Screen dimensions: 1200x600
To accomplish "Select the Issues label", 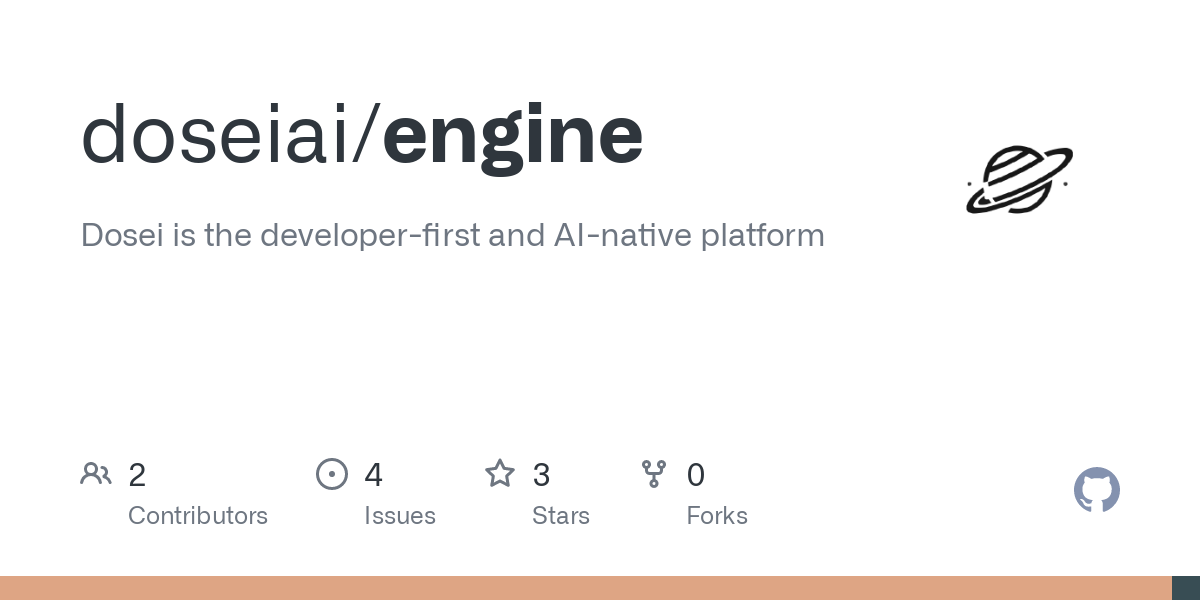I will pos(400,516).
